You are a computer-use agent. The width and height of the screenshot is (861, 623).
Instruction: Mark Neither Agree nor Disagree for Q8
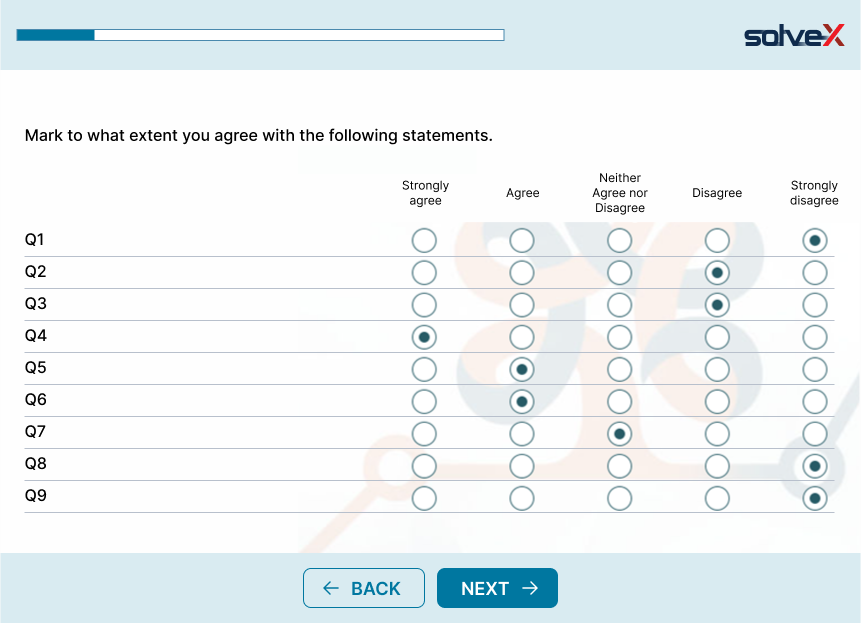620,465
